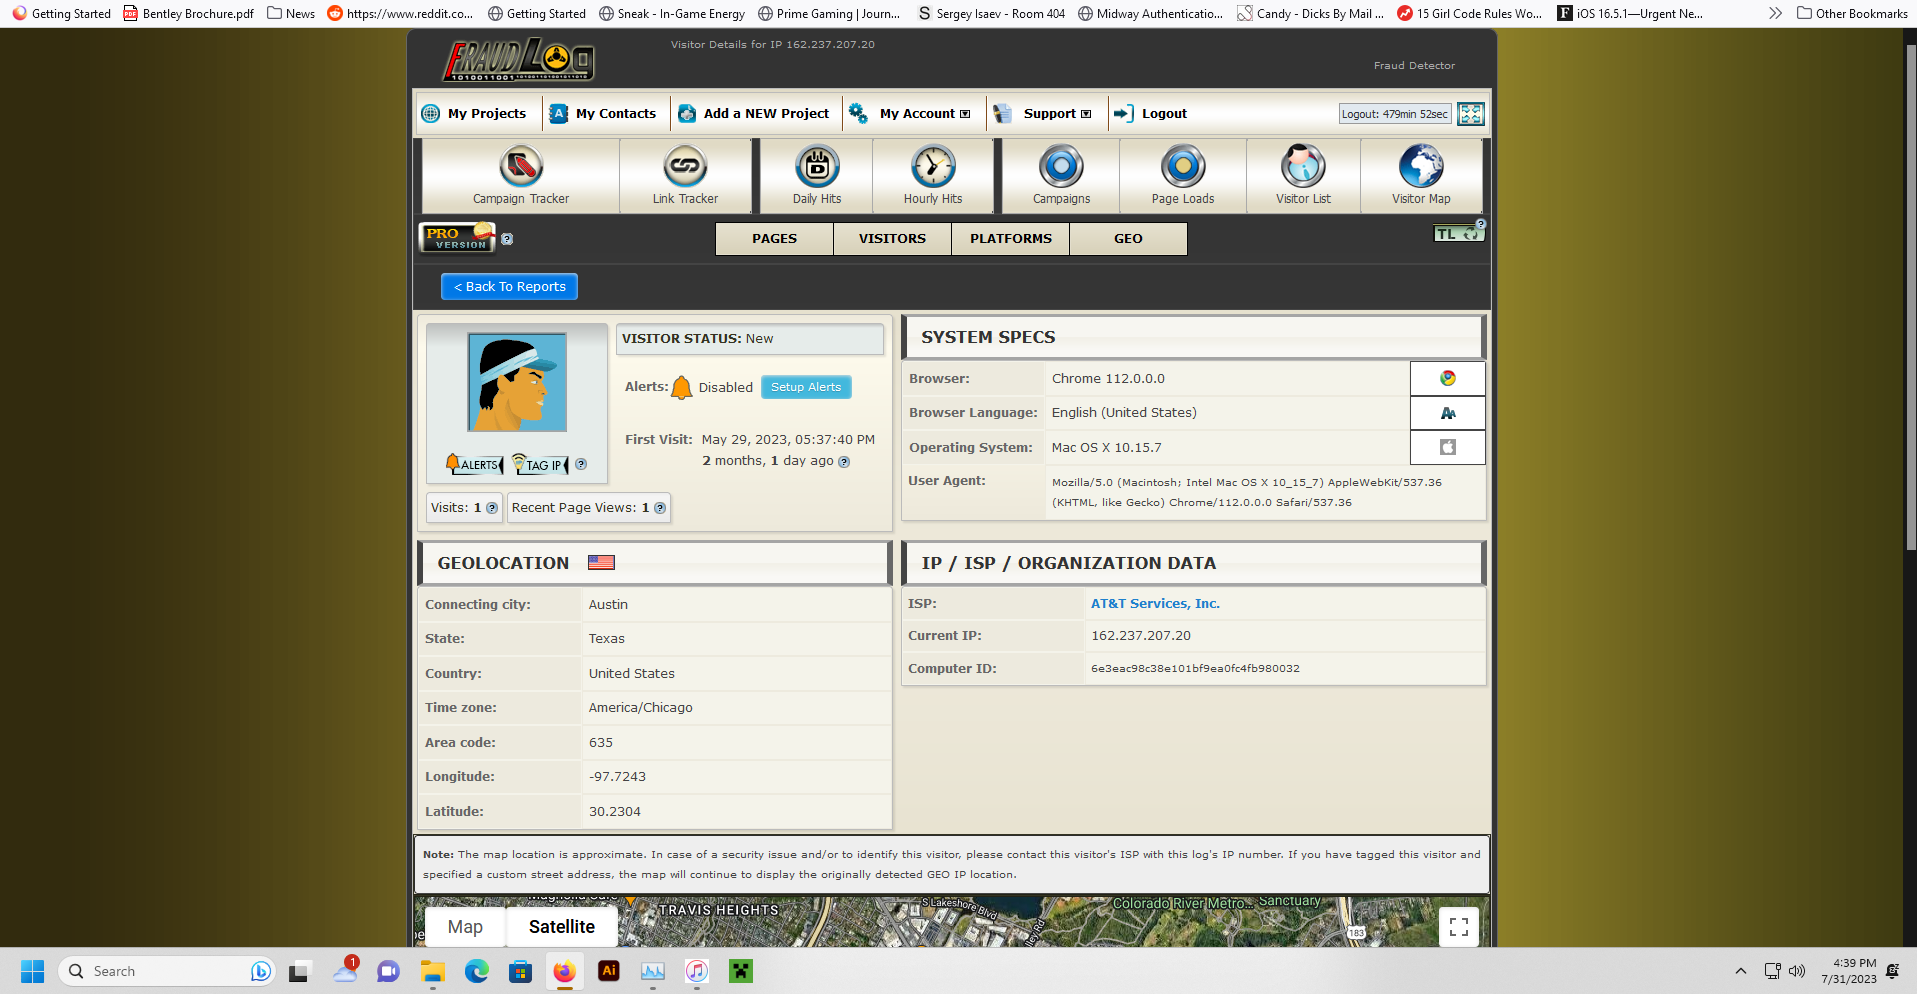Switch map to Map view
The image size is (1917, 994).
coord(465,927)
